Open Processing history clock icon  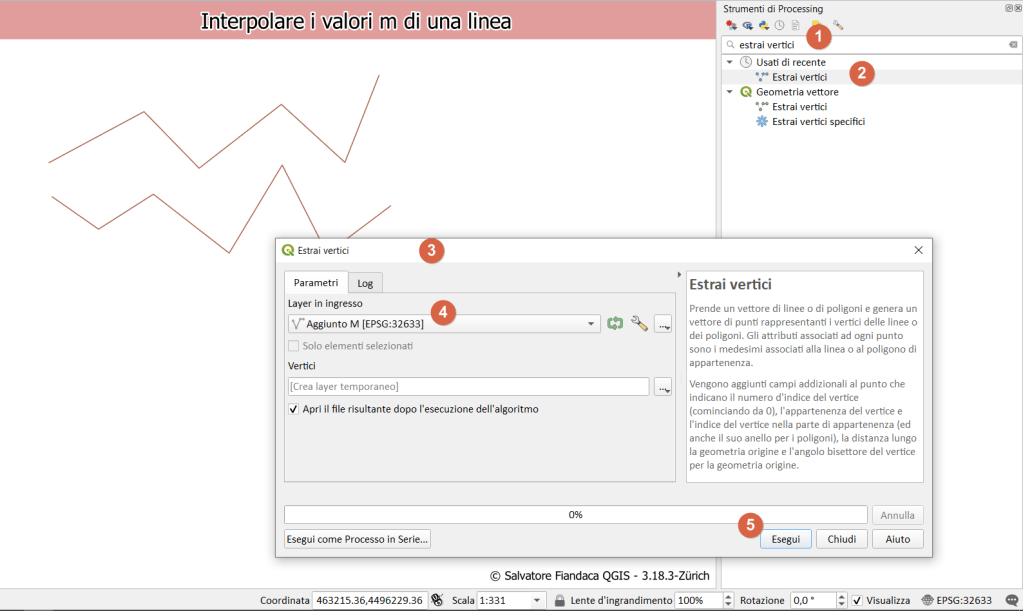(x=779, y=25)
